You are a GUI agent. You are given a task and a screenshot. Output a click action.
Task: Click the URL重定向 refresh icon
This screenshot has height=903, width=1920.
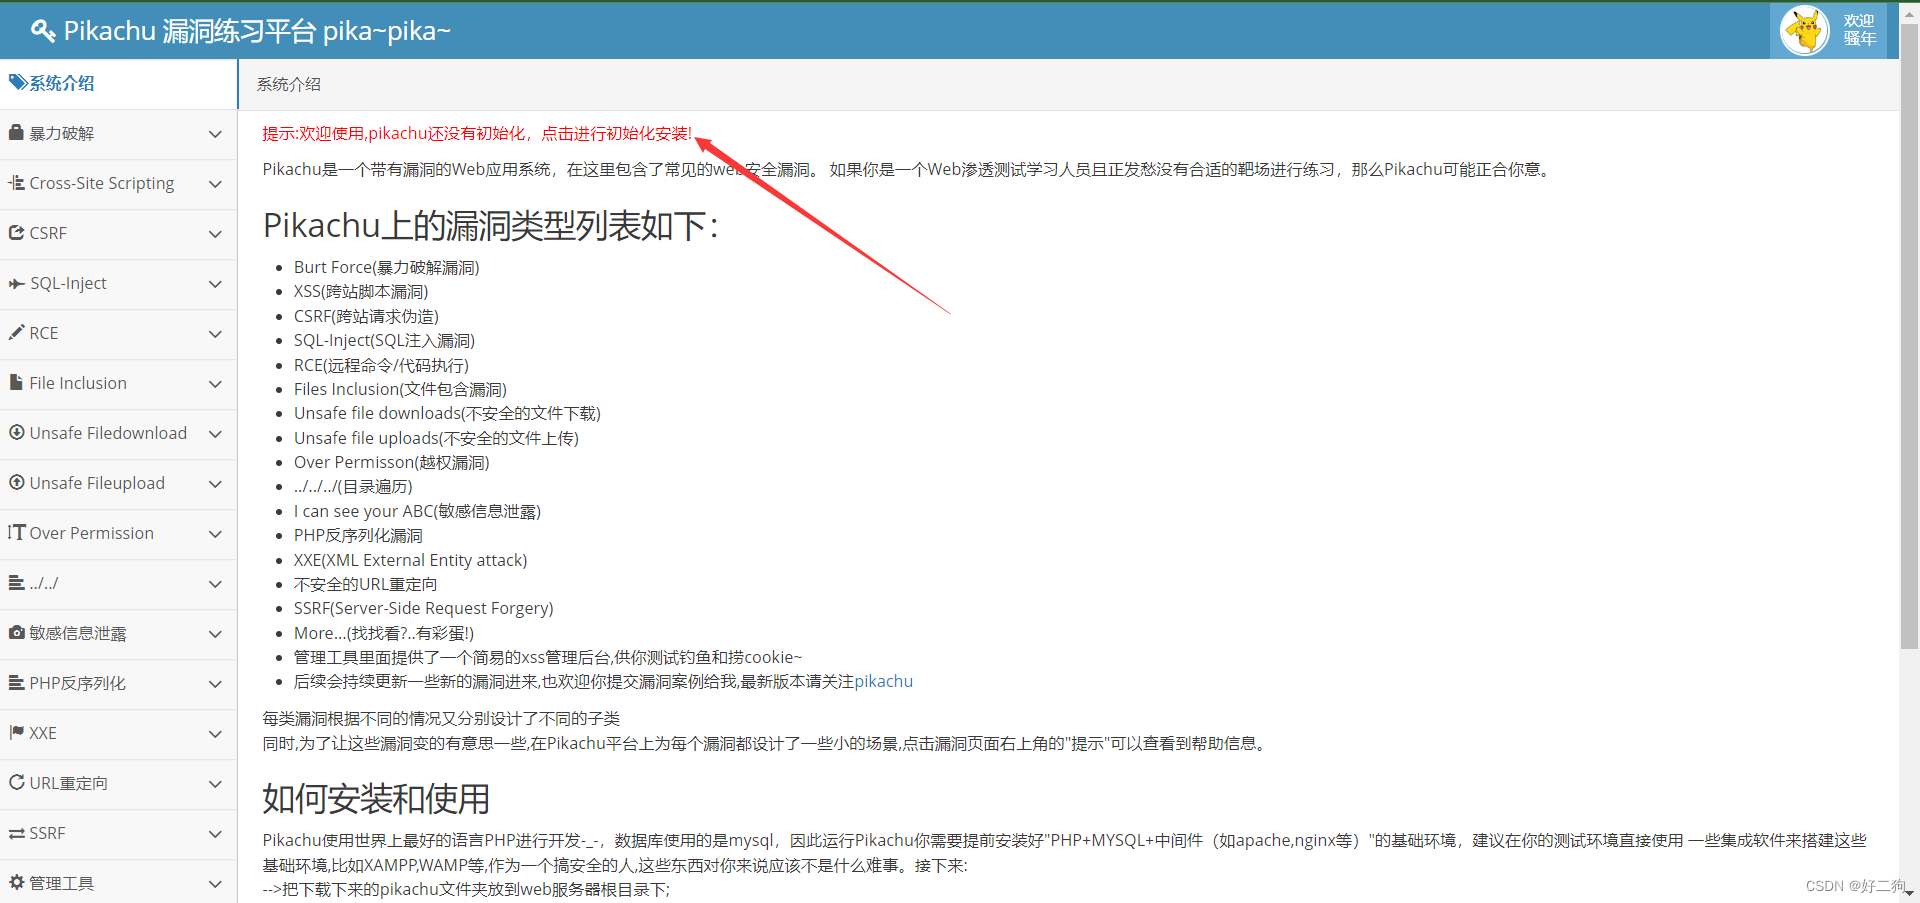pyautogui.click(x=16, y=782)
